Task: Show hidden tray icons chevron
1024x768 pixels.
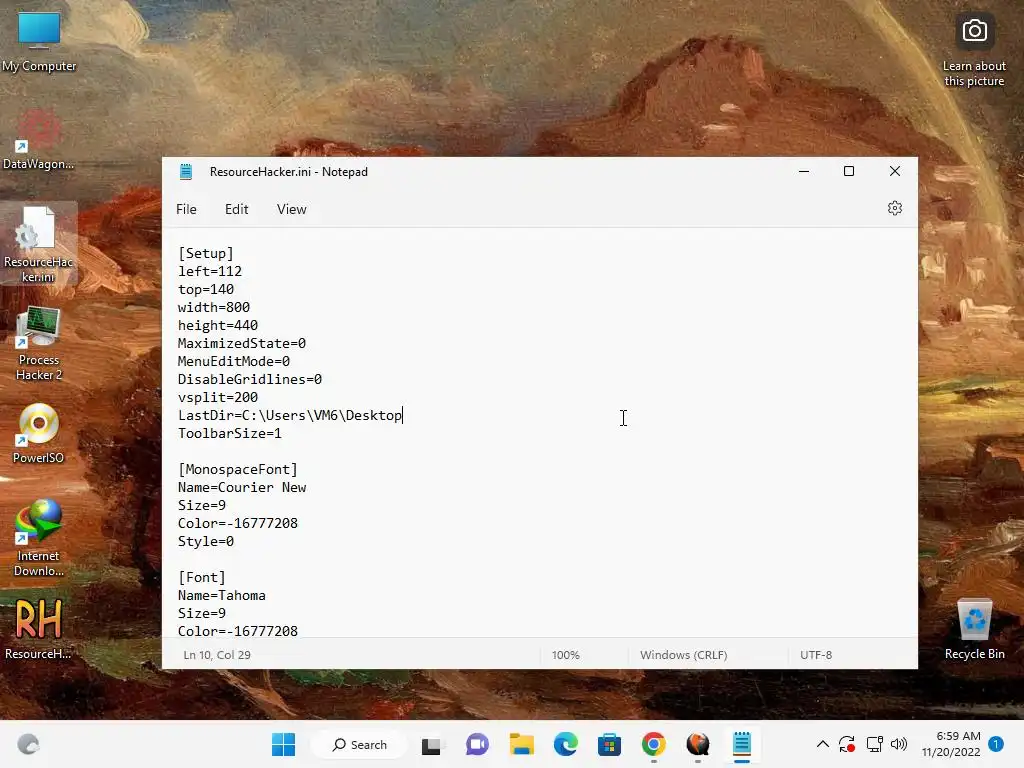Action: point(823,744)
